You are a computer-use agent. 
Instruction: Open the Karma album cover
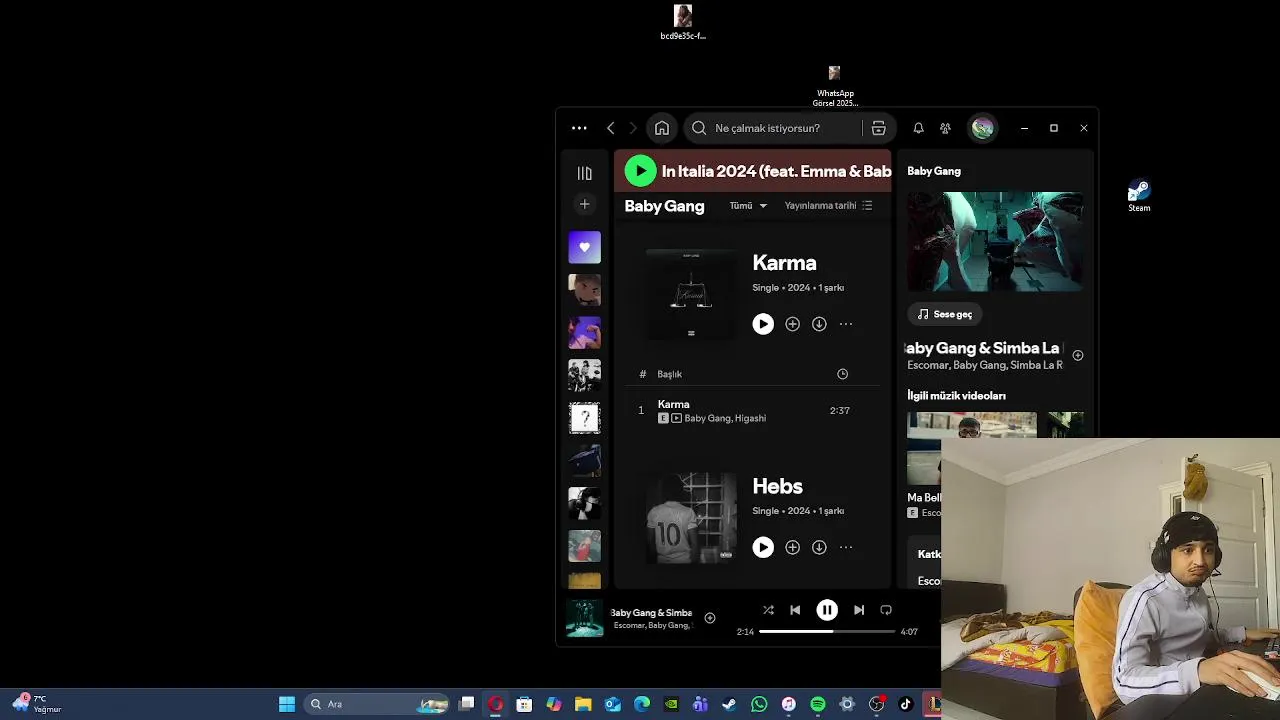pyautogui.click(x=691, y=294)
